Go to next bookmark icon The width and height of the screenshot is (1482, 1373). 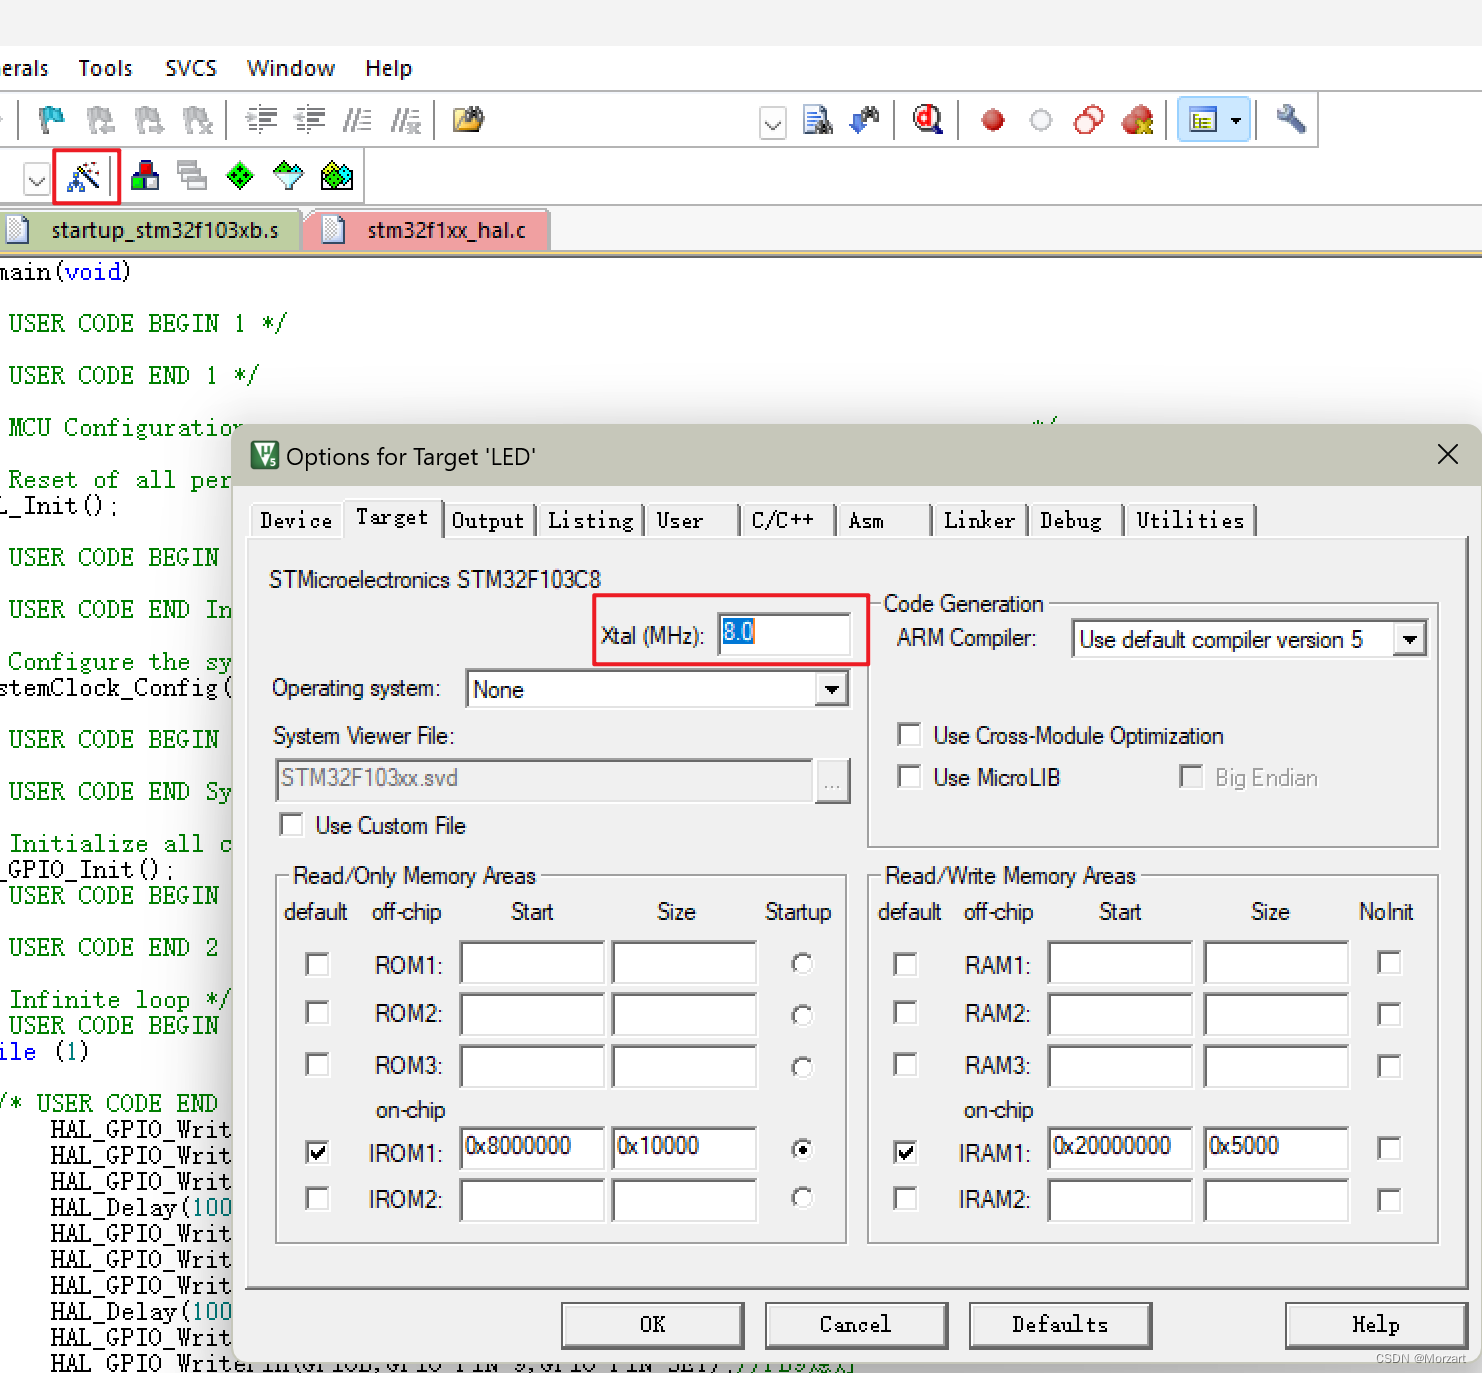pyautogui.click(x=149, y=120)
